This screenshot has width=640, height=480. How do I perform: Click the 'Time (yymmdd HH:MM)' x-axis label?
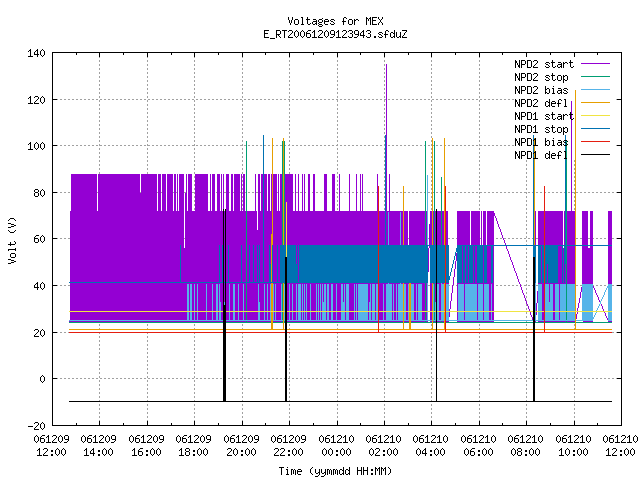(x=335, y=471)
